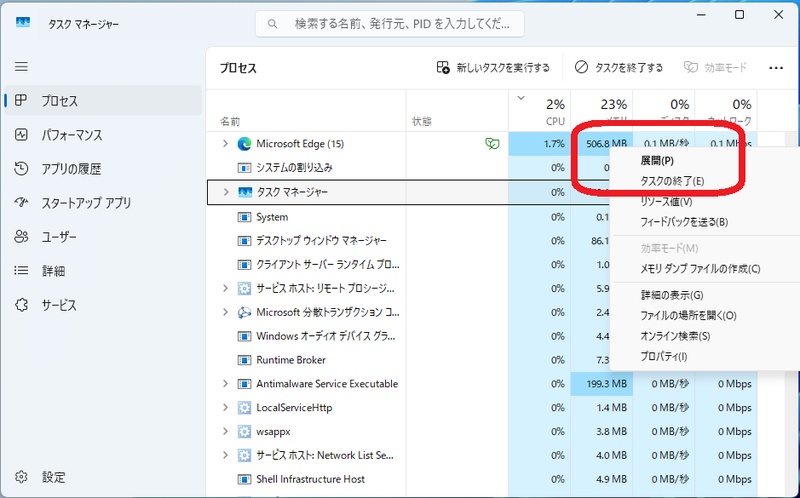This screenshot has width=800, height=498.
Task: Expand サービス ホスト: Network List row
Action: tap(225, 455)
